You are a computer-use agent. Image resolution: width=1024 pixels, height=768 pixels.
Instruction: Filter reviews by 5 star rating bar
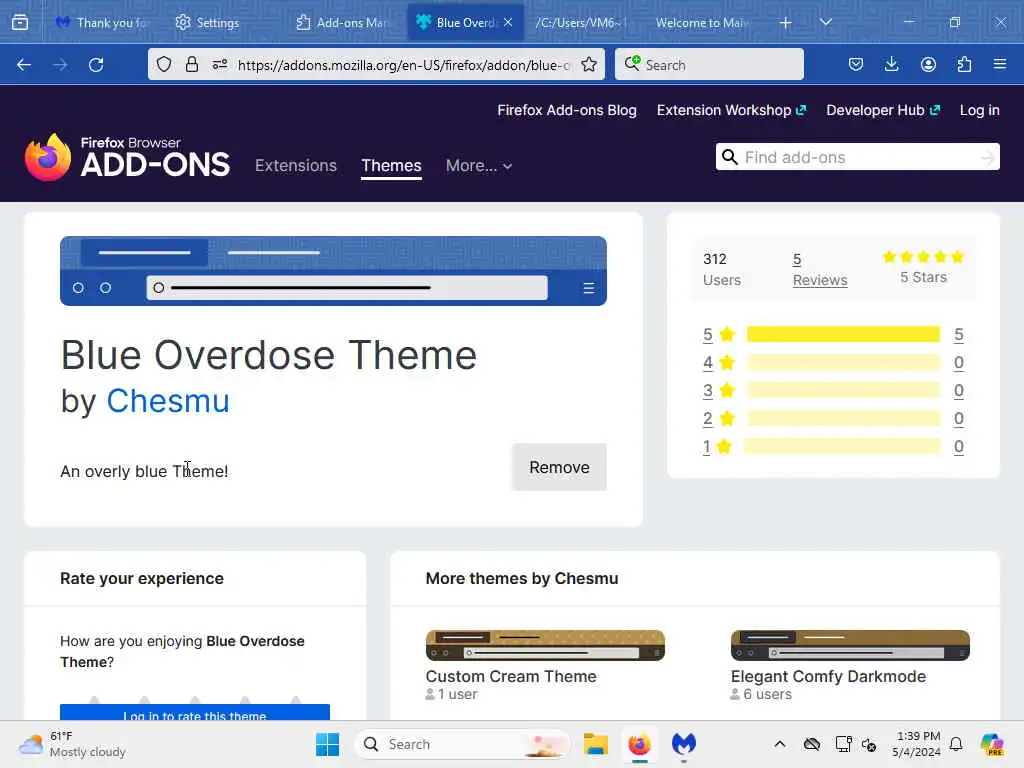point(843,334)
